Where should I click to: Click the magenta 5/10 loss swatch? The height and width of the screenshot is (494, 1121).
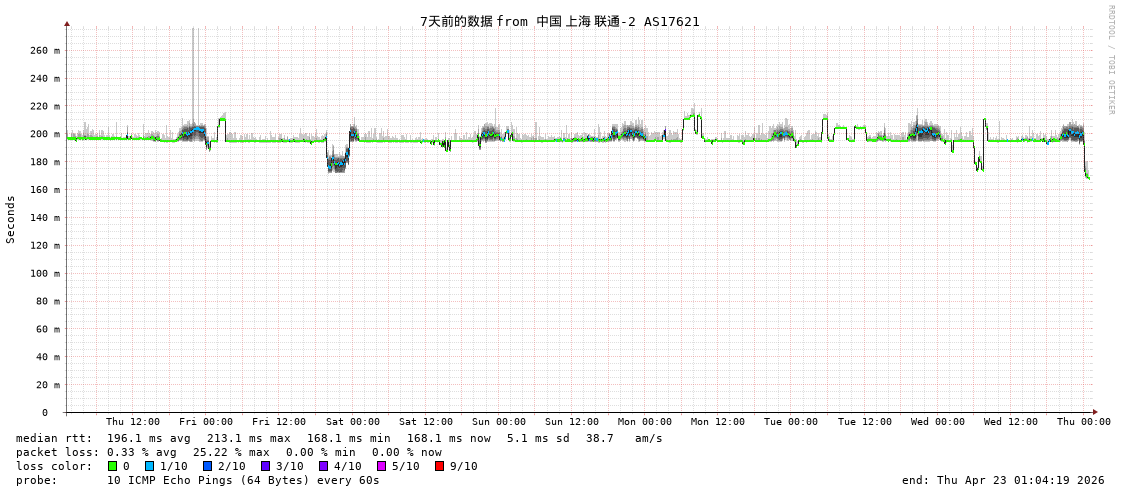(x=381, y=466)
